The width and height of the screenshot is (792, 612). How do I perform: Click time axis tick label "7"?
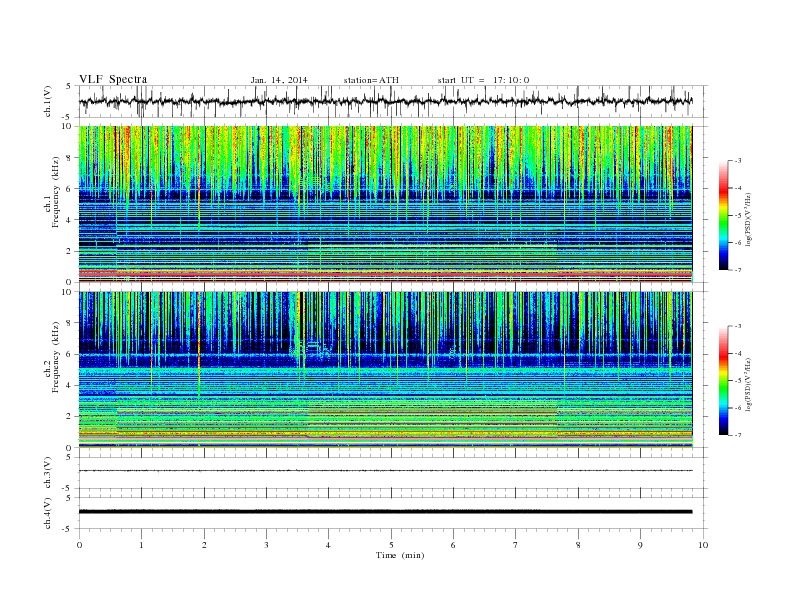[516, 545]
